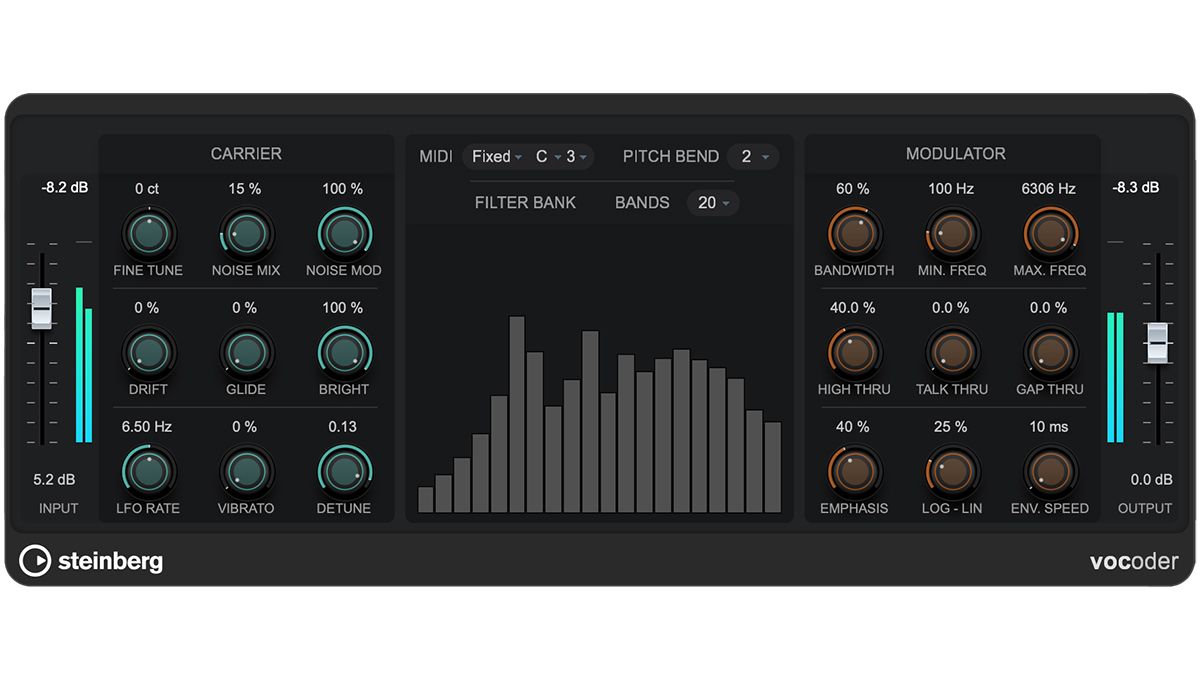Image resolution: width=1200 pixels, height=675 pixels.
Task: Click the CARRIER section heading
Action: [x=246, y=154]
